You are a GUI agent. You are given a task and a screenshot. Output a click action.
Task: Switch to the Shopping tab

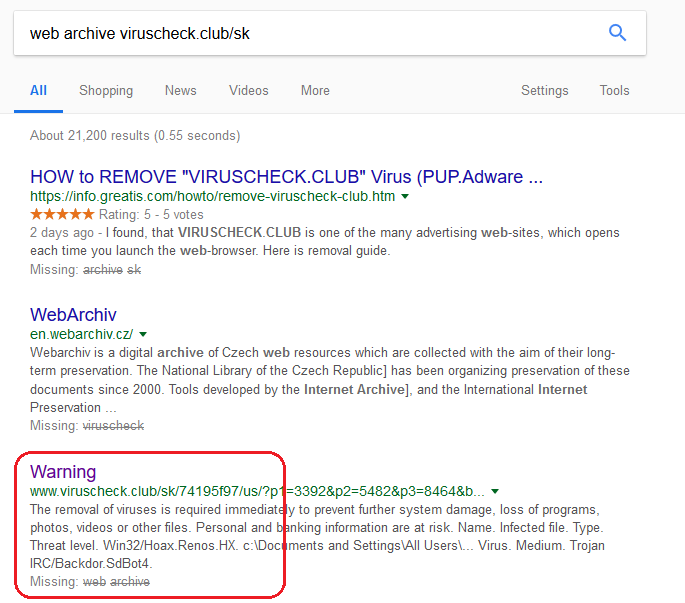point(106,90)
